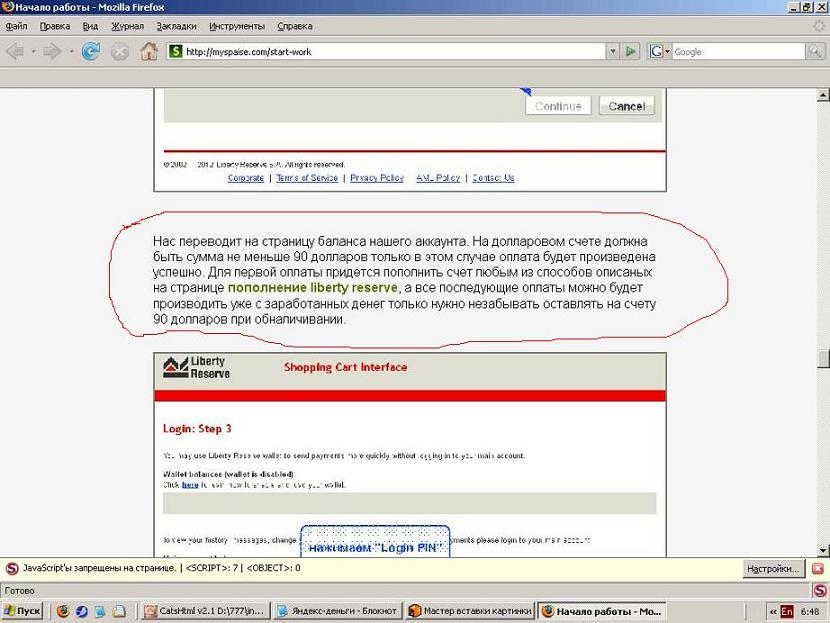Launch Firefox from the quick launch icon
The image size is (830, 623).
coord(63,611)
